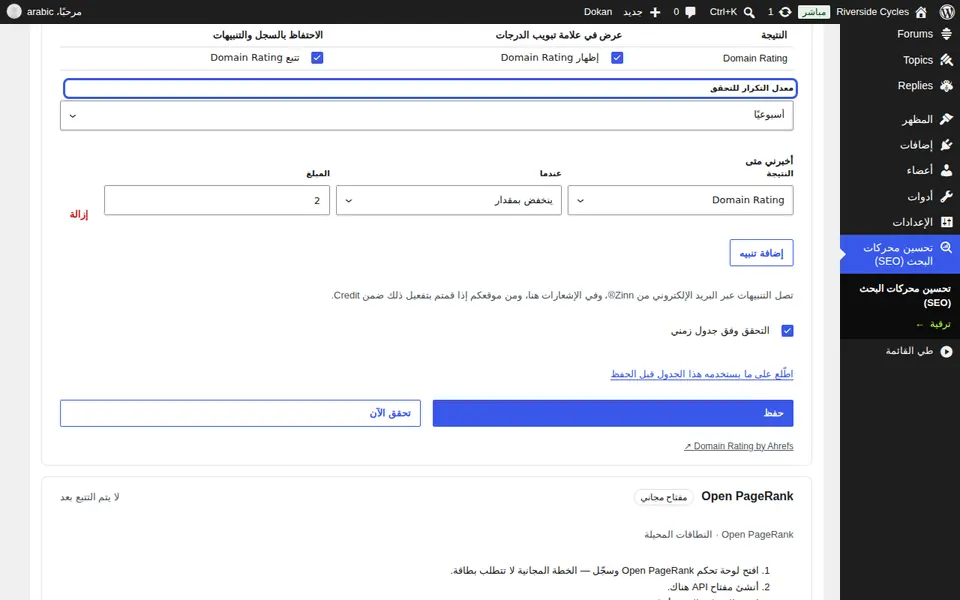Open اطّلع على ما يستخدمه هذا الجدول link

point(702,374)
